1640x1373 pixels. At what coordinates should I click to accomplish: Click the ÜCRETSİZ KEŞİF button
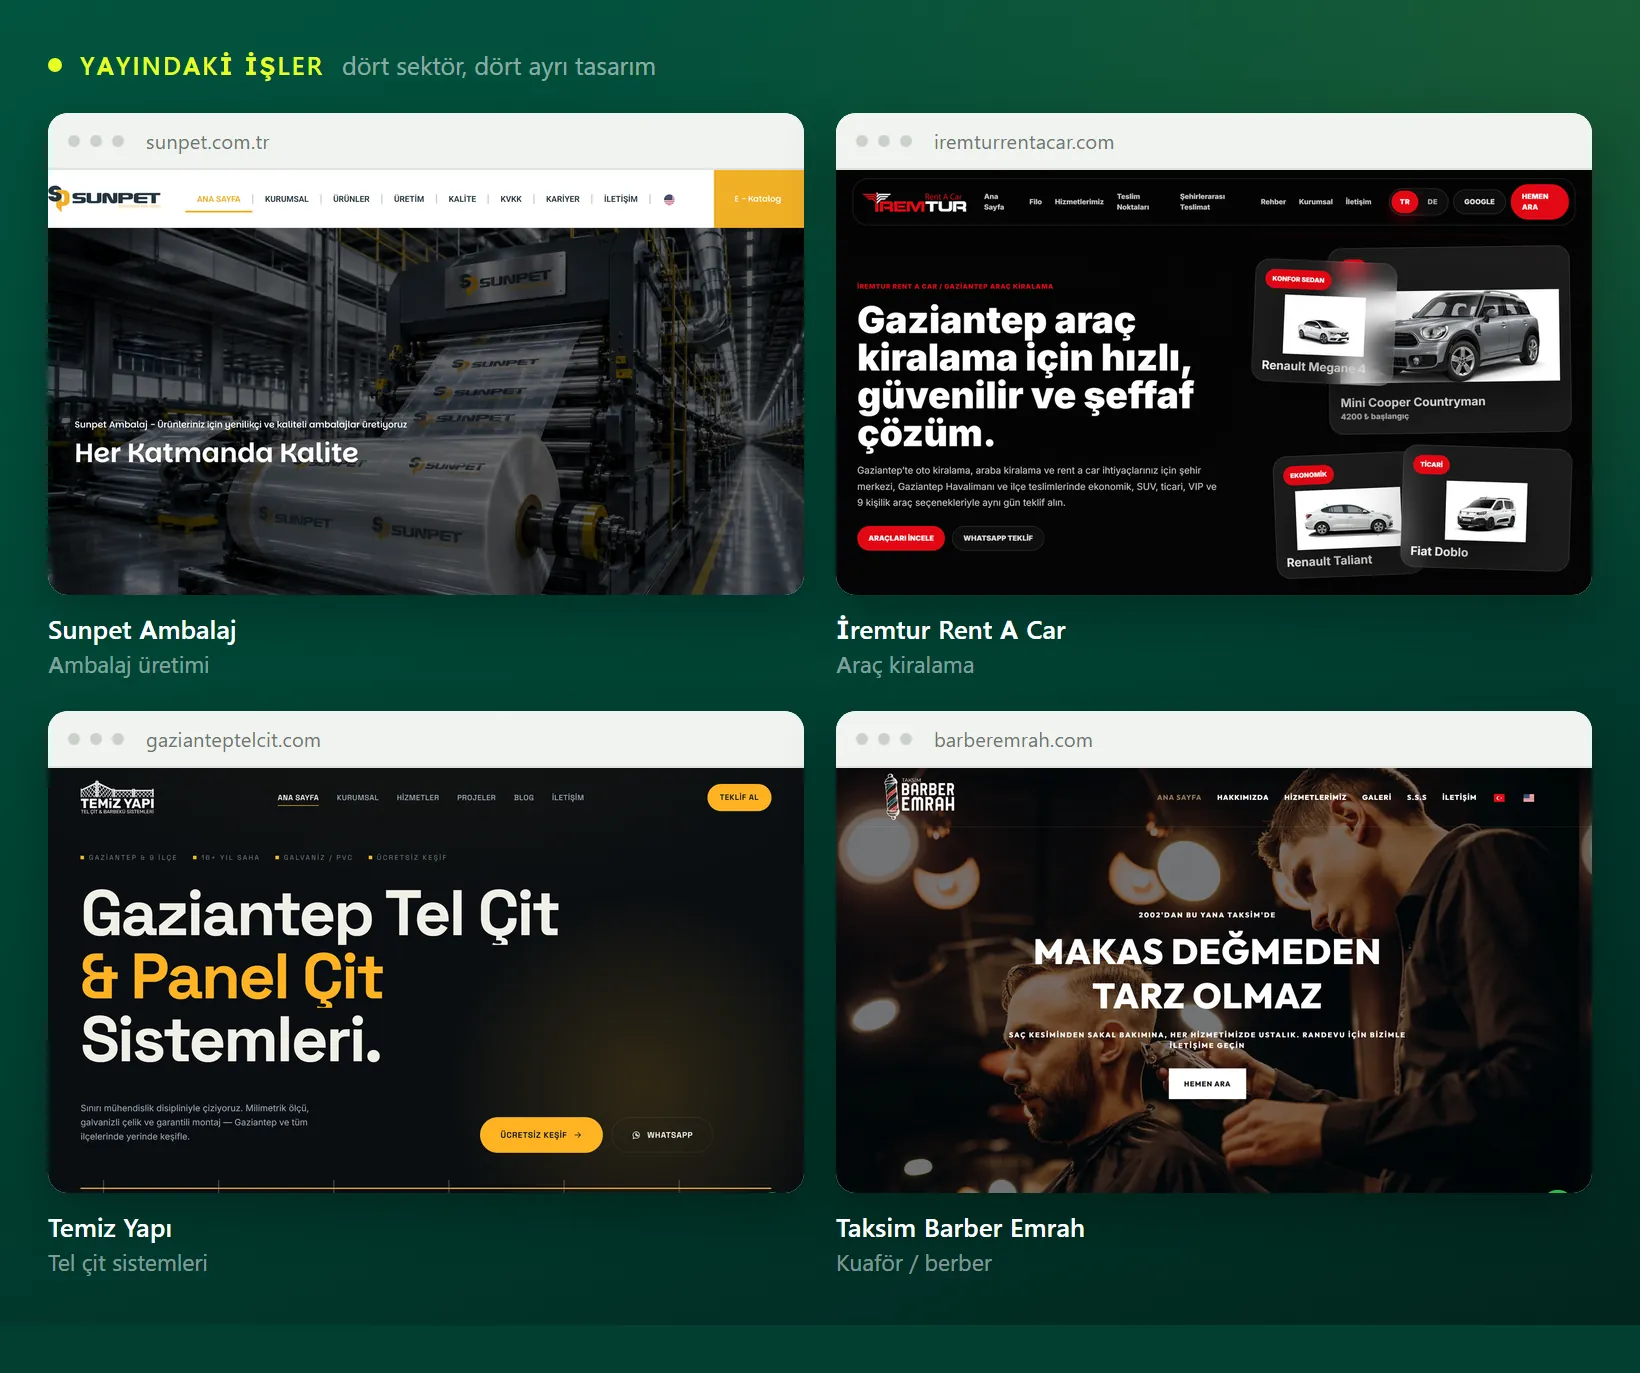point(541,1135)
